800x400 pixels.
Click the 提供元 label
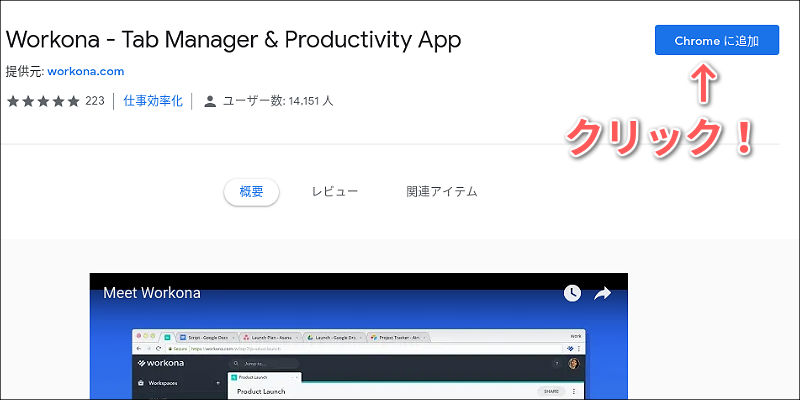click(25, 71)
